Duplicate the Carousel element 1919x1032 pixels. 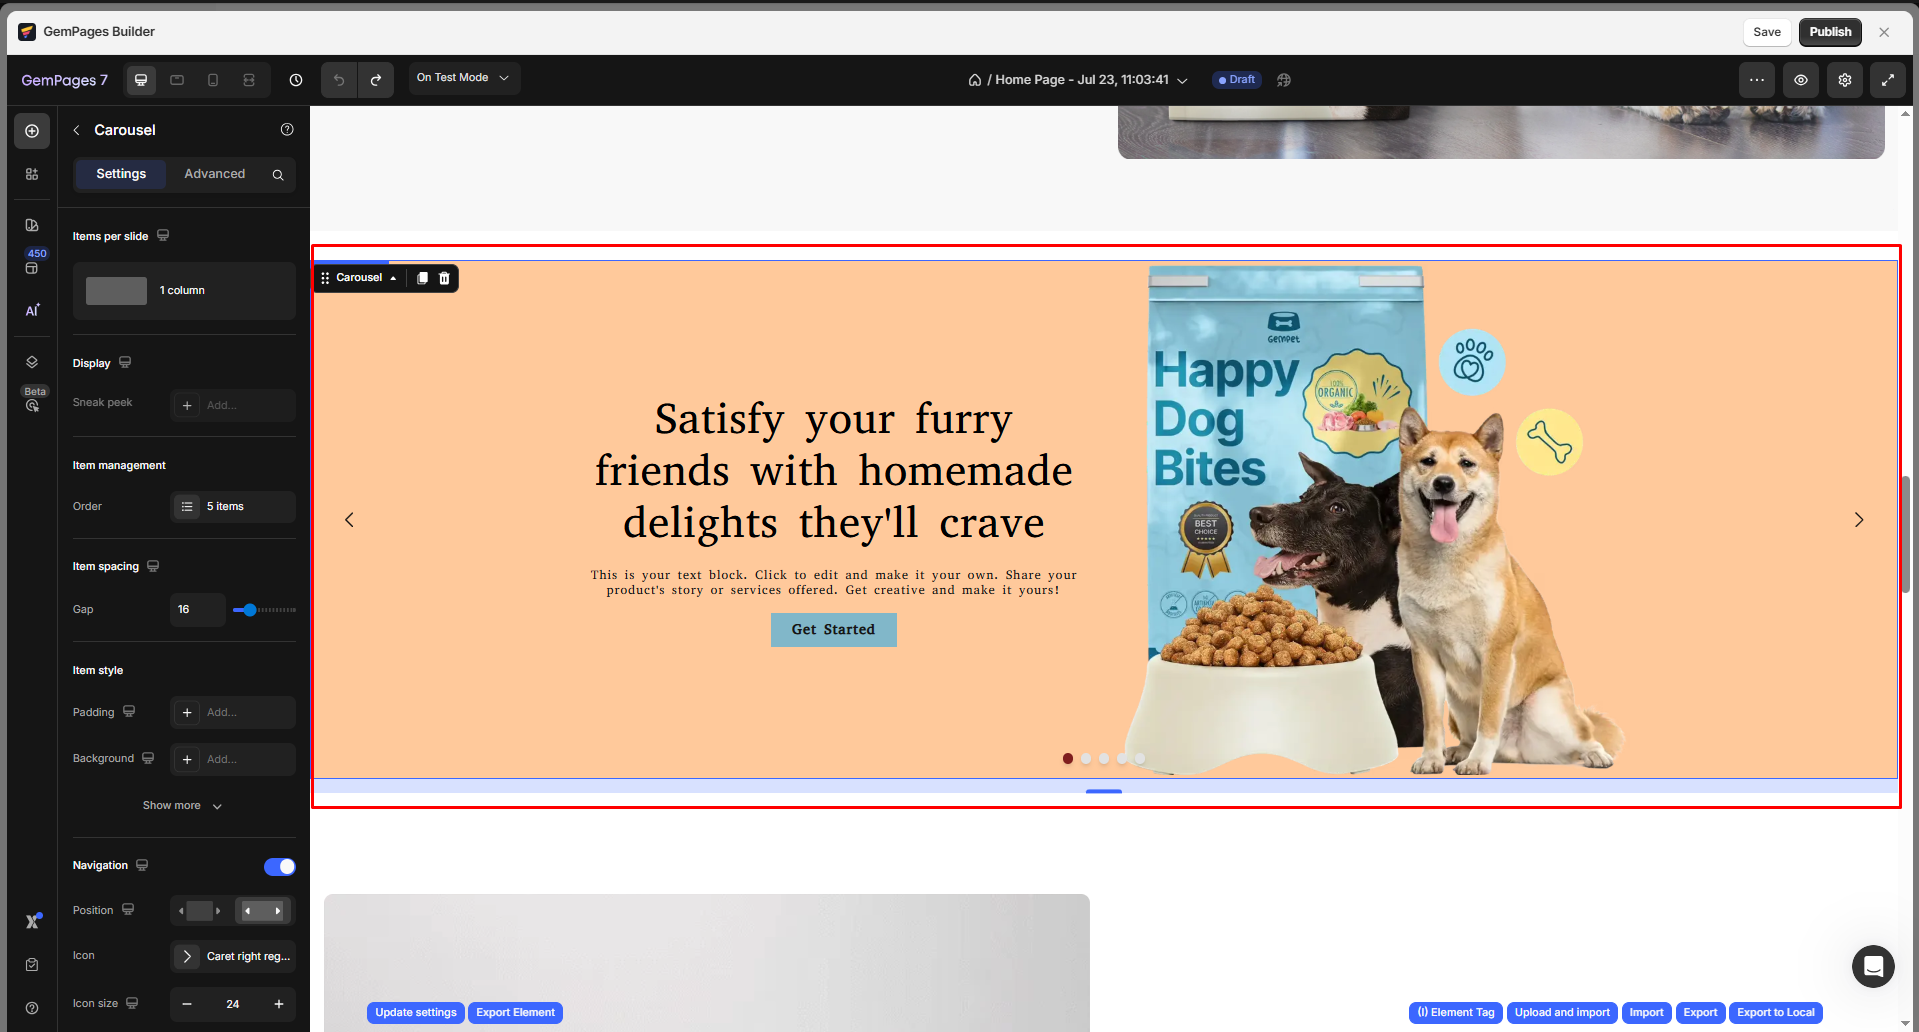[422, 278]
